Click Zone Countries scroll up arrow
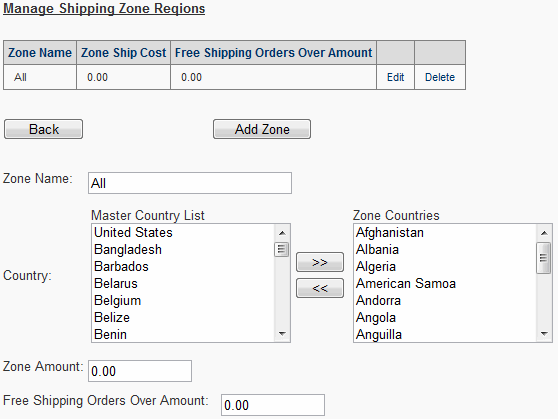Screen dimensions: 558x419 [544, 233]
